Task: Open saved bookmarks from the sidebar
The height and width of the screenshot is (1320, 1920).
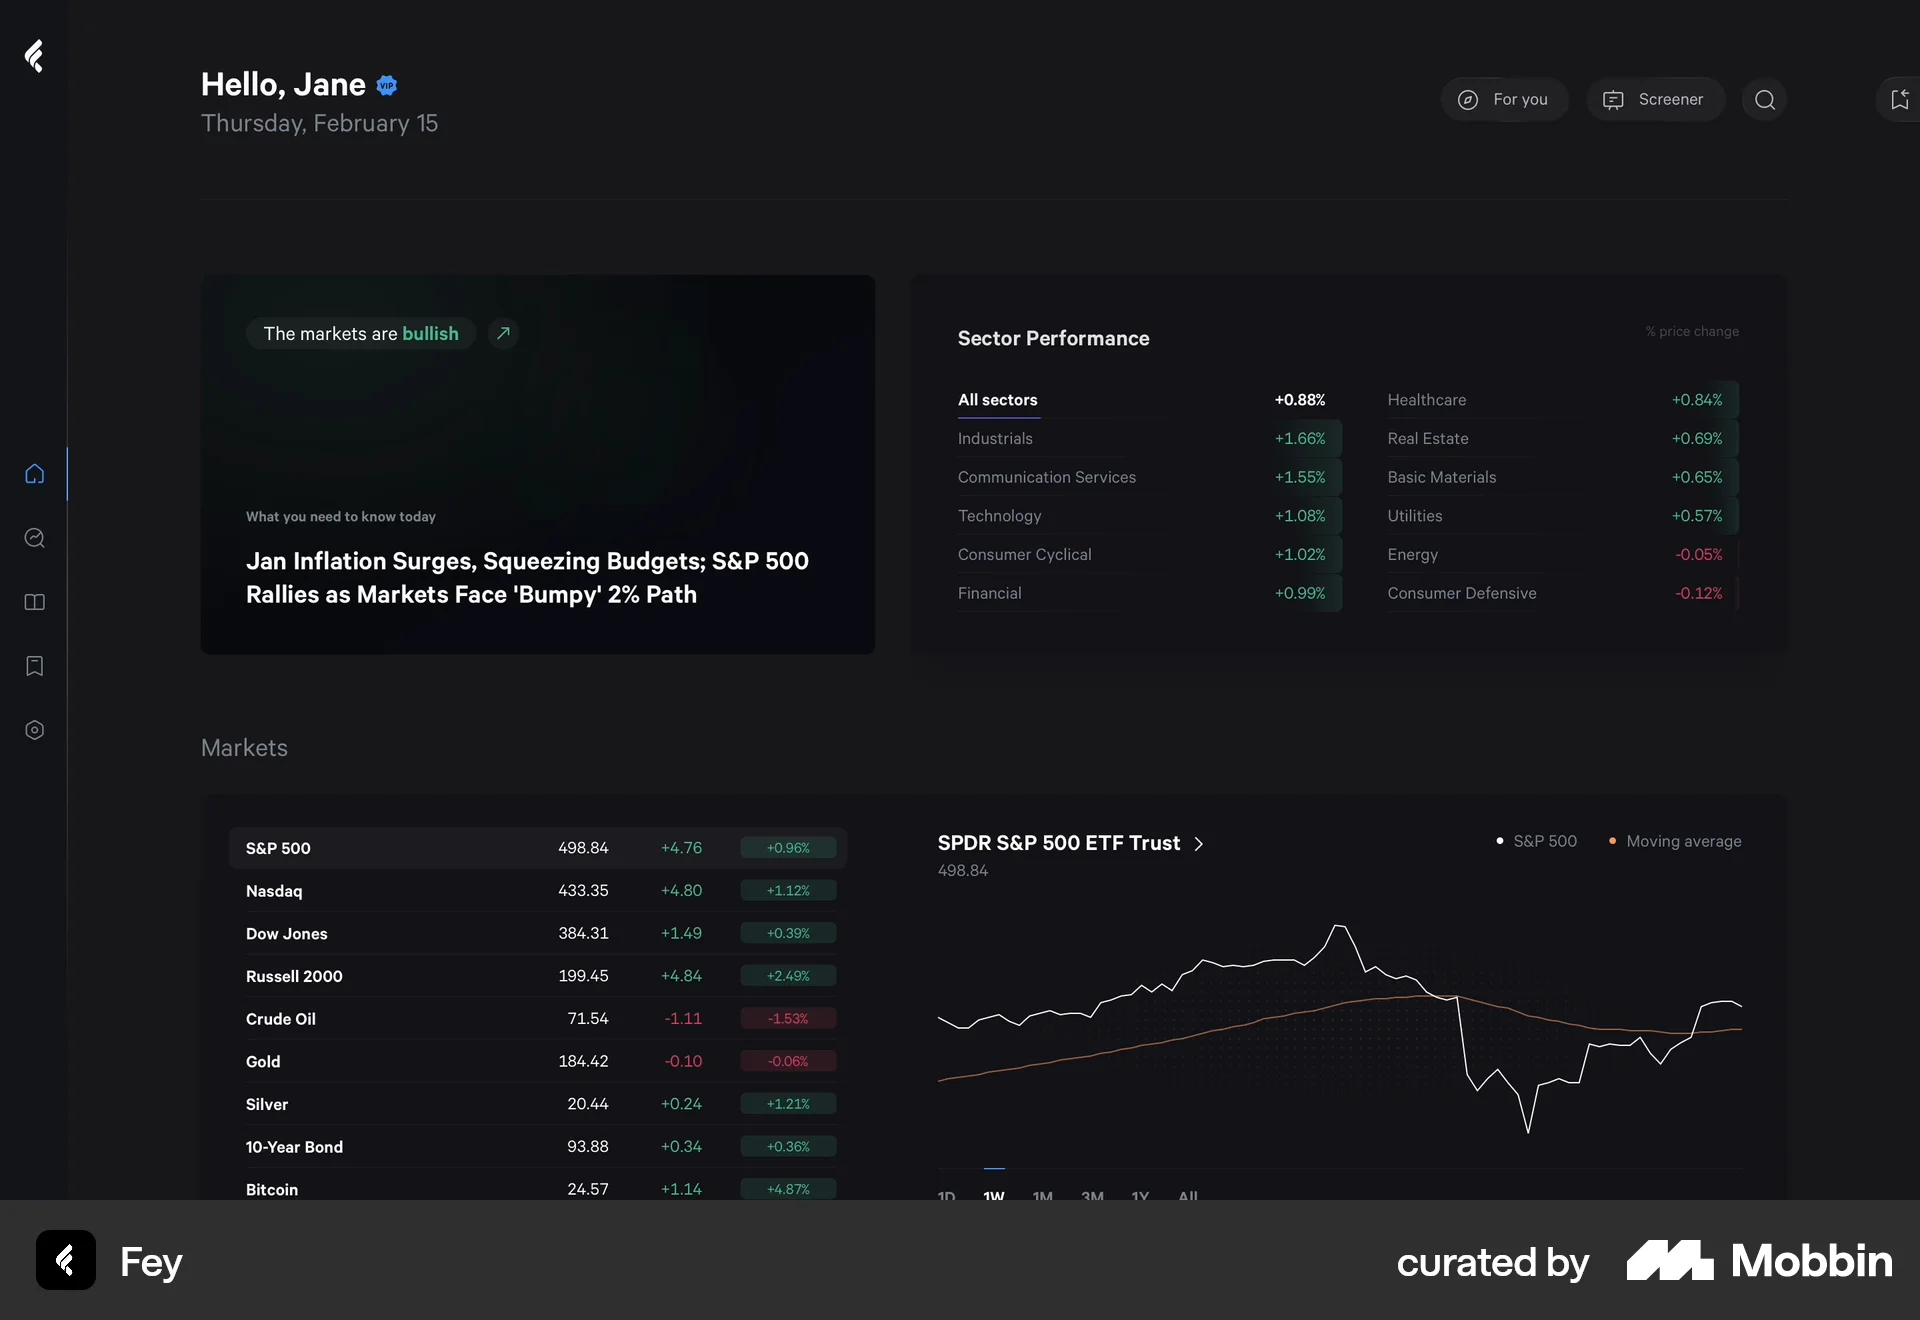Action: coord(34,667)
